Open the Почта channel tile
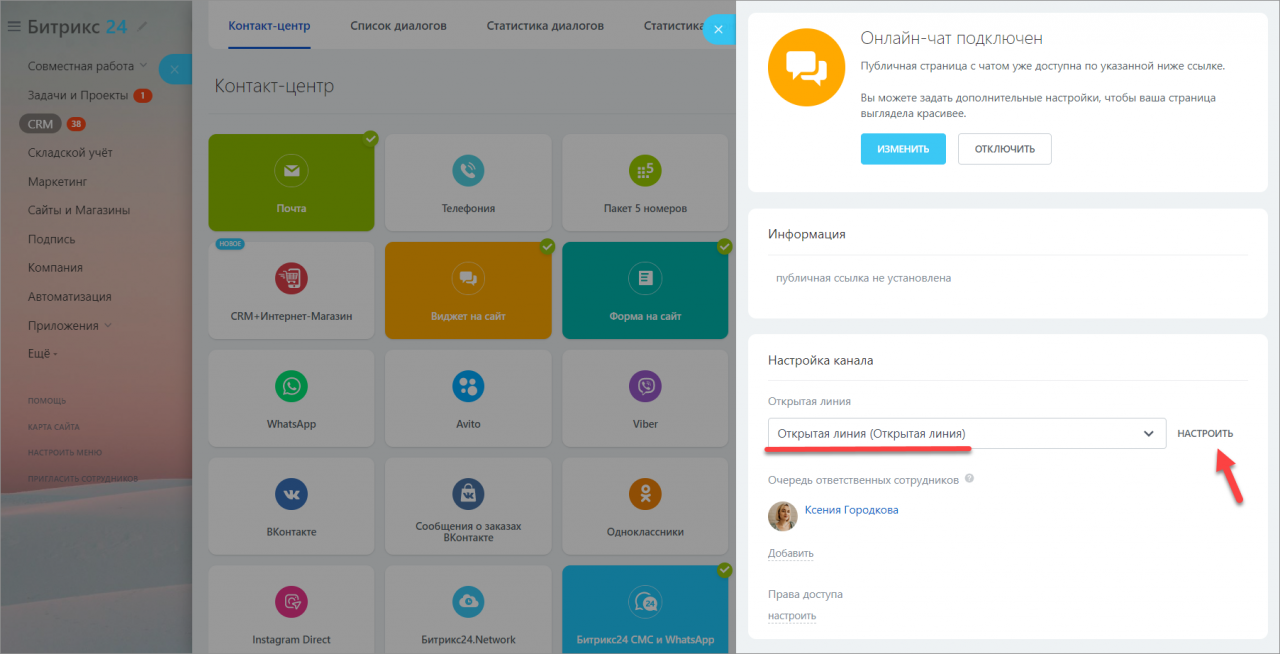The width and height of the screenshot is (1280, 654). pos(291,183)
